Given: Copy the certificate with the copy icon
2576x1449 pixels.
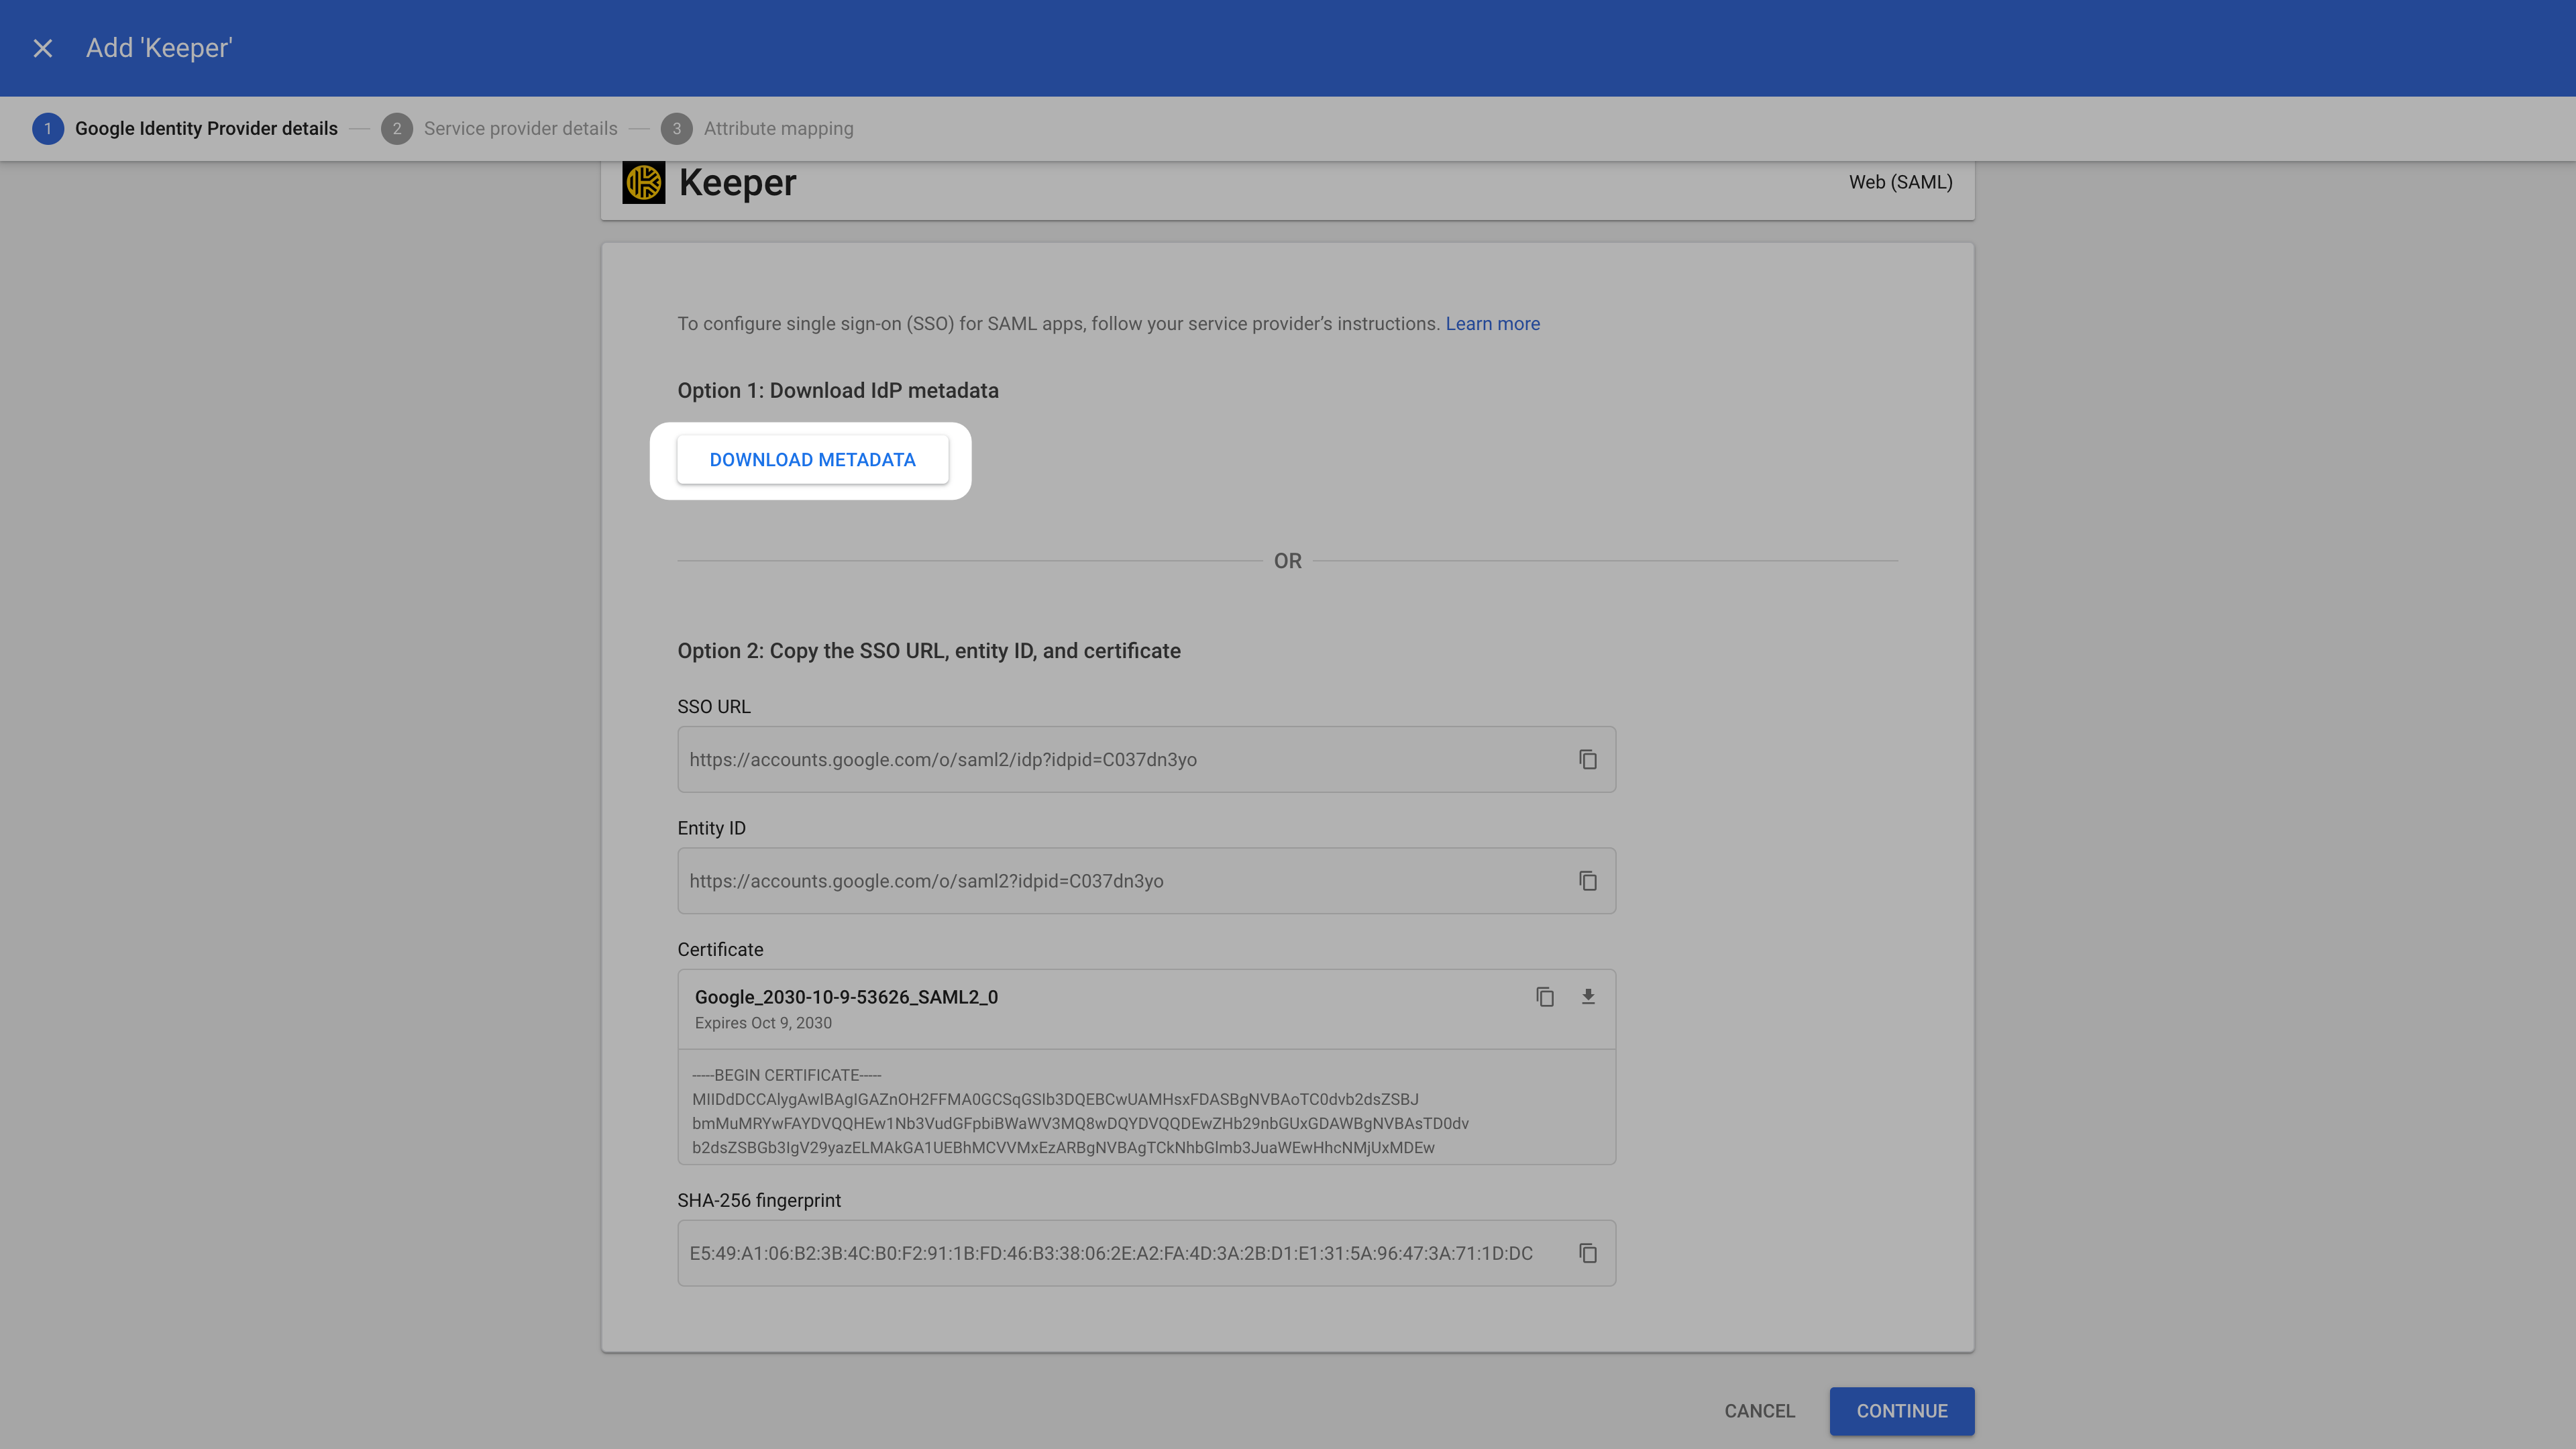Looking at the screenshot, I should point(1544,997).
